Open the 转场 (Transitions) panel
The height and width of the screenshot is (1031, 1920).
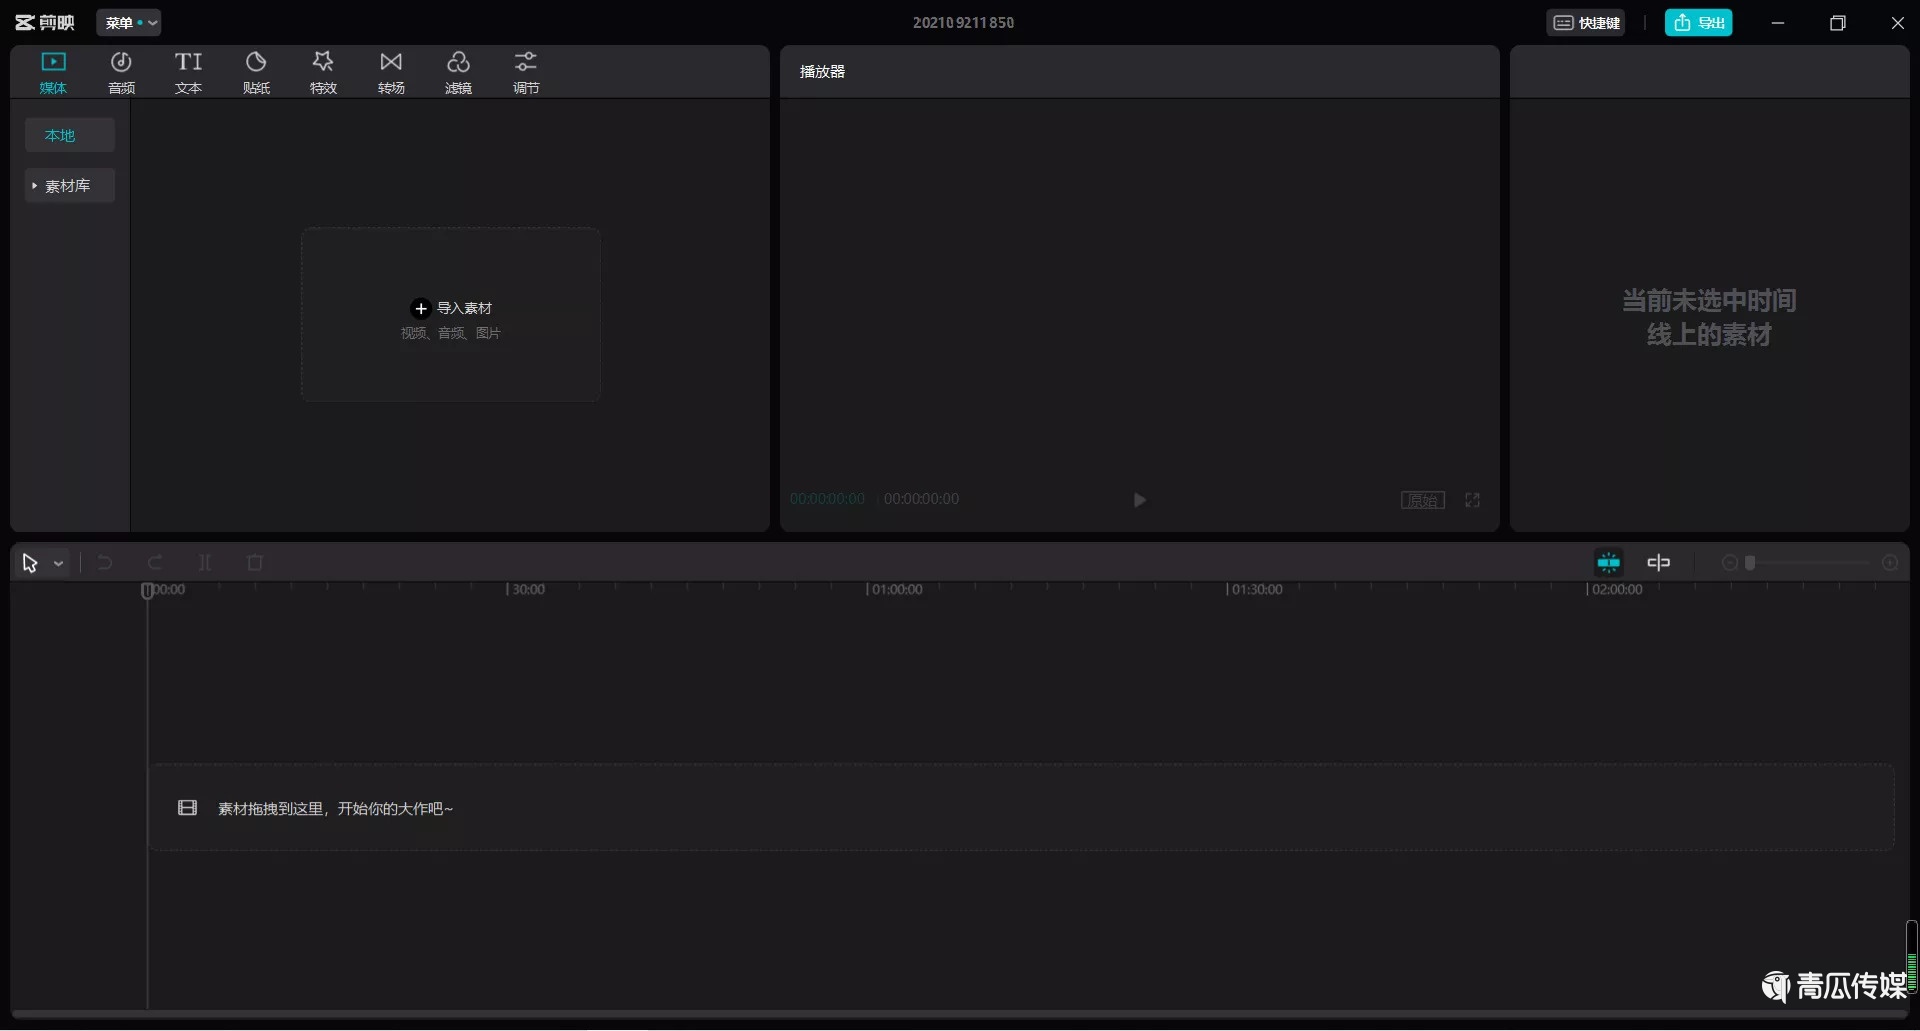coord(391,72)
